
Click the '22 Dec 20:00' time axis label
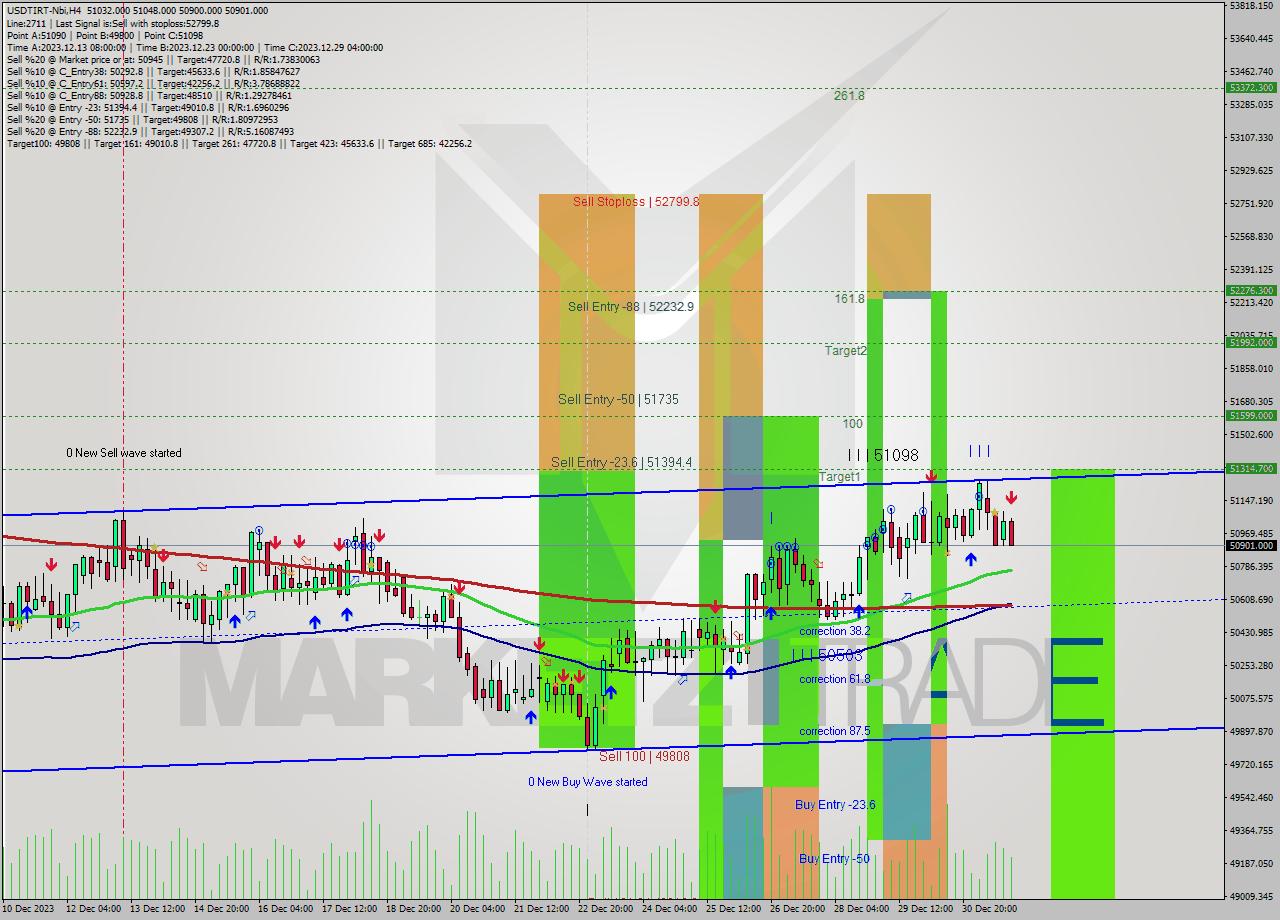605,909
